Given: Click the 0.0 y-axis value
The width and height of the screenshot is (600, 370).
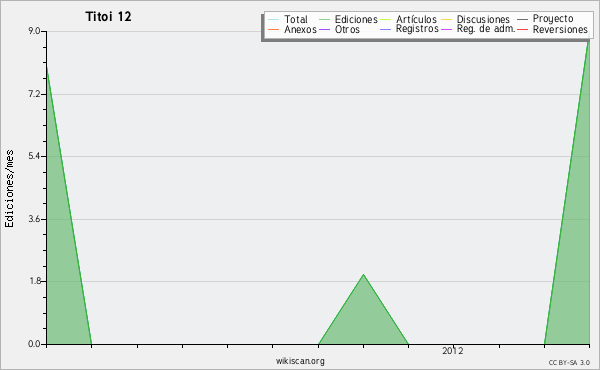Looking at the screenshot, I should click(x=34, y=344).
